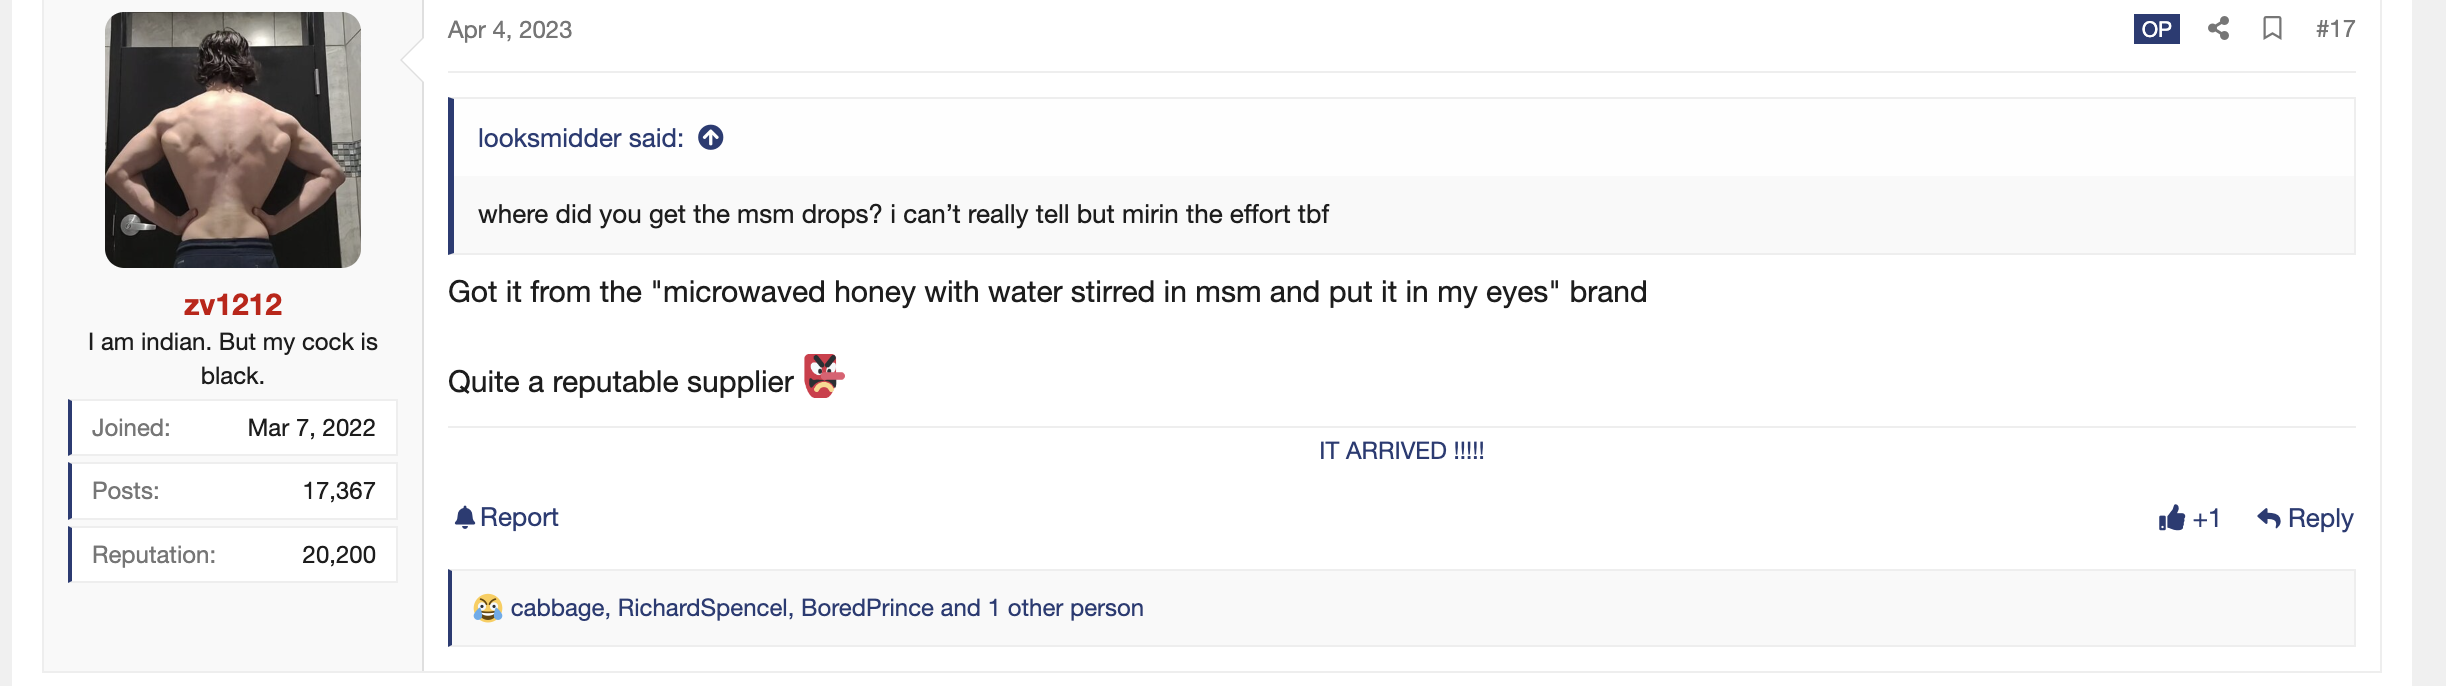
Task: Bookmark post #17 with the bookmark icon
Action: point(2272,28)
